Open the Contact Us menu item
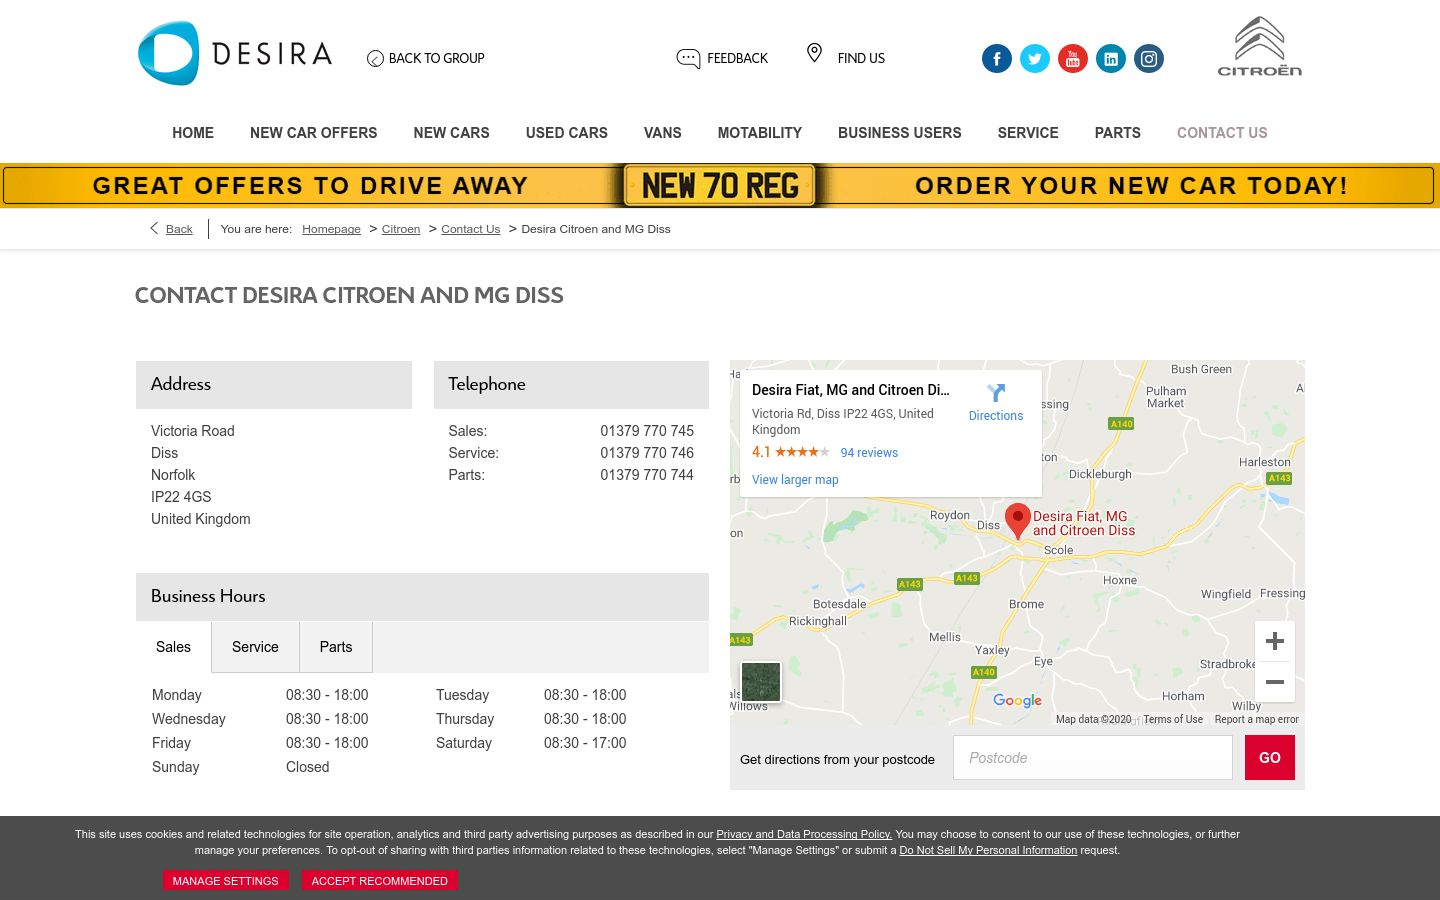The width and height of the screenshot is (1440, 900). point(1222,133)
